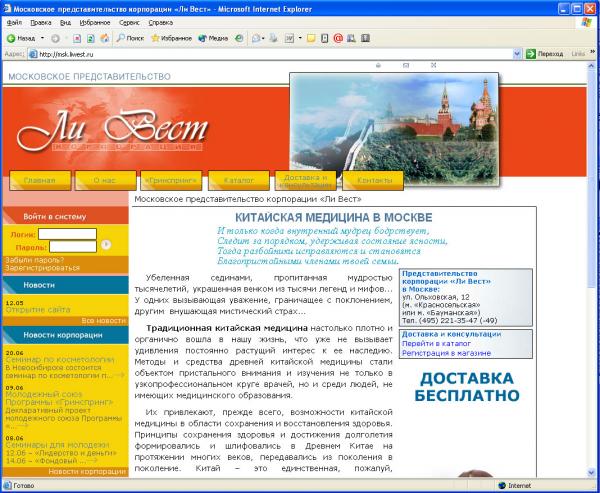This screenshot has height=493, width=600.
Task: Click the Forward arrow toolbar icon
Action: click(55, 38)
